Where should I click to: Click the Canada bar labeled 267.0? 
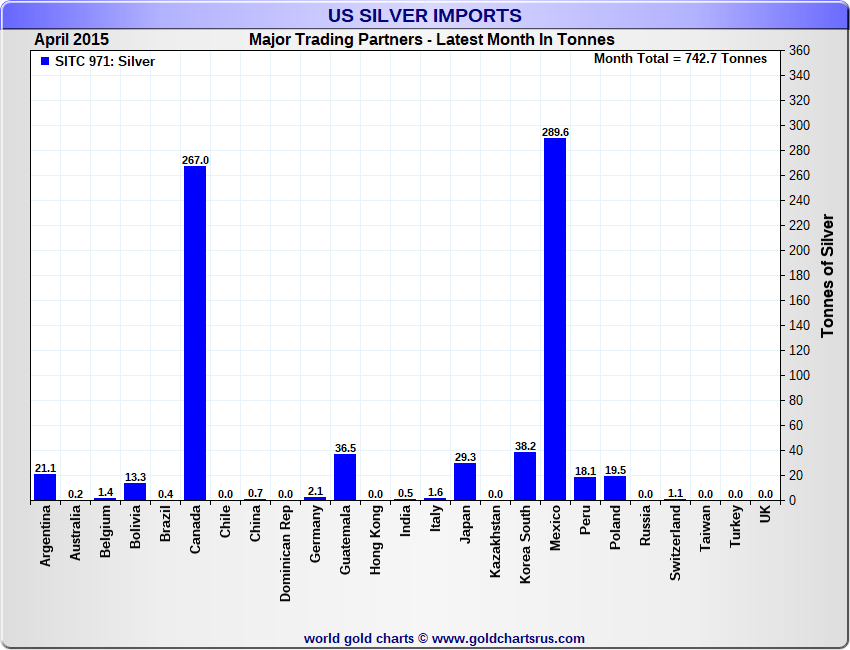[195, 332]
